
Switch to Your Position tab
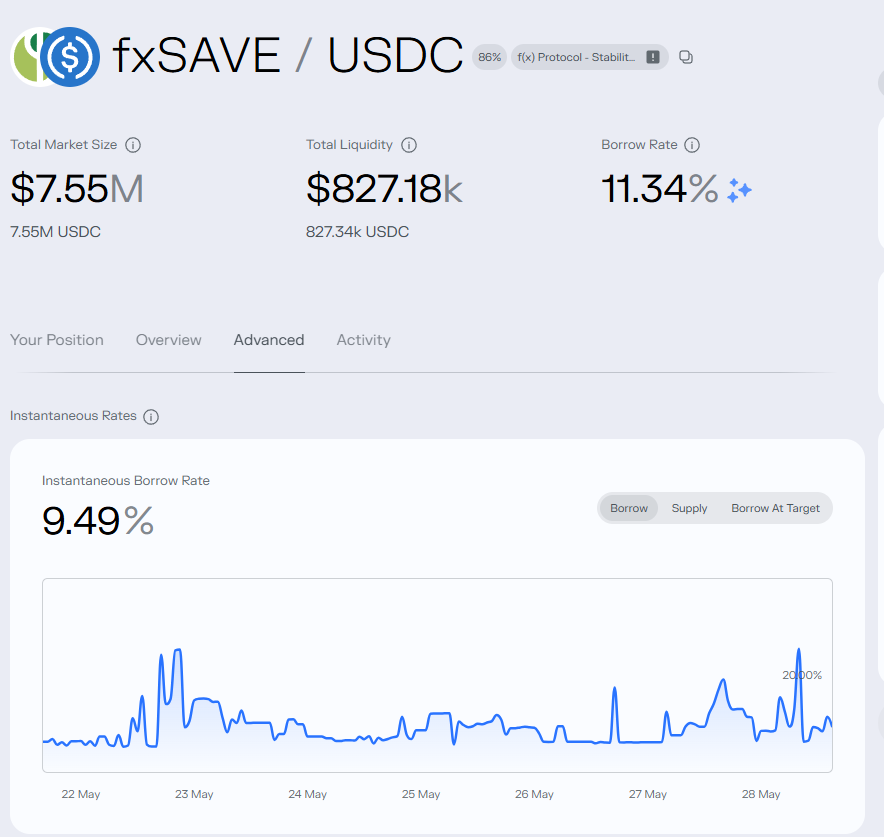[57, 340]
